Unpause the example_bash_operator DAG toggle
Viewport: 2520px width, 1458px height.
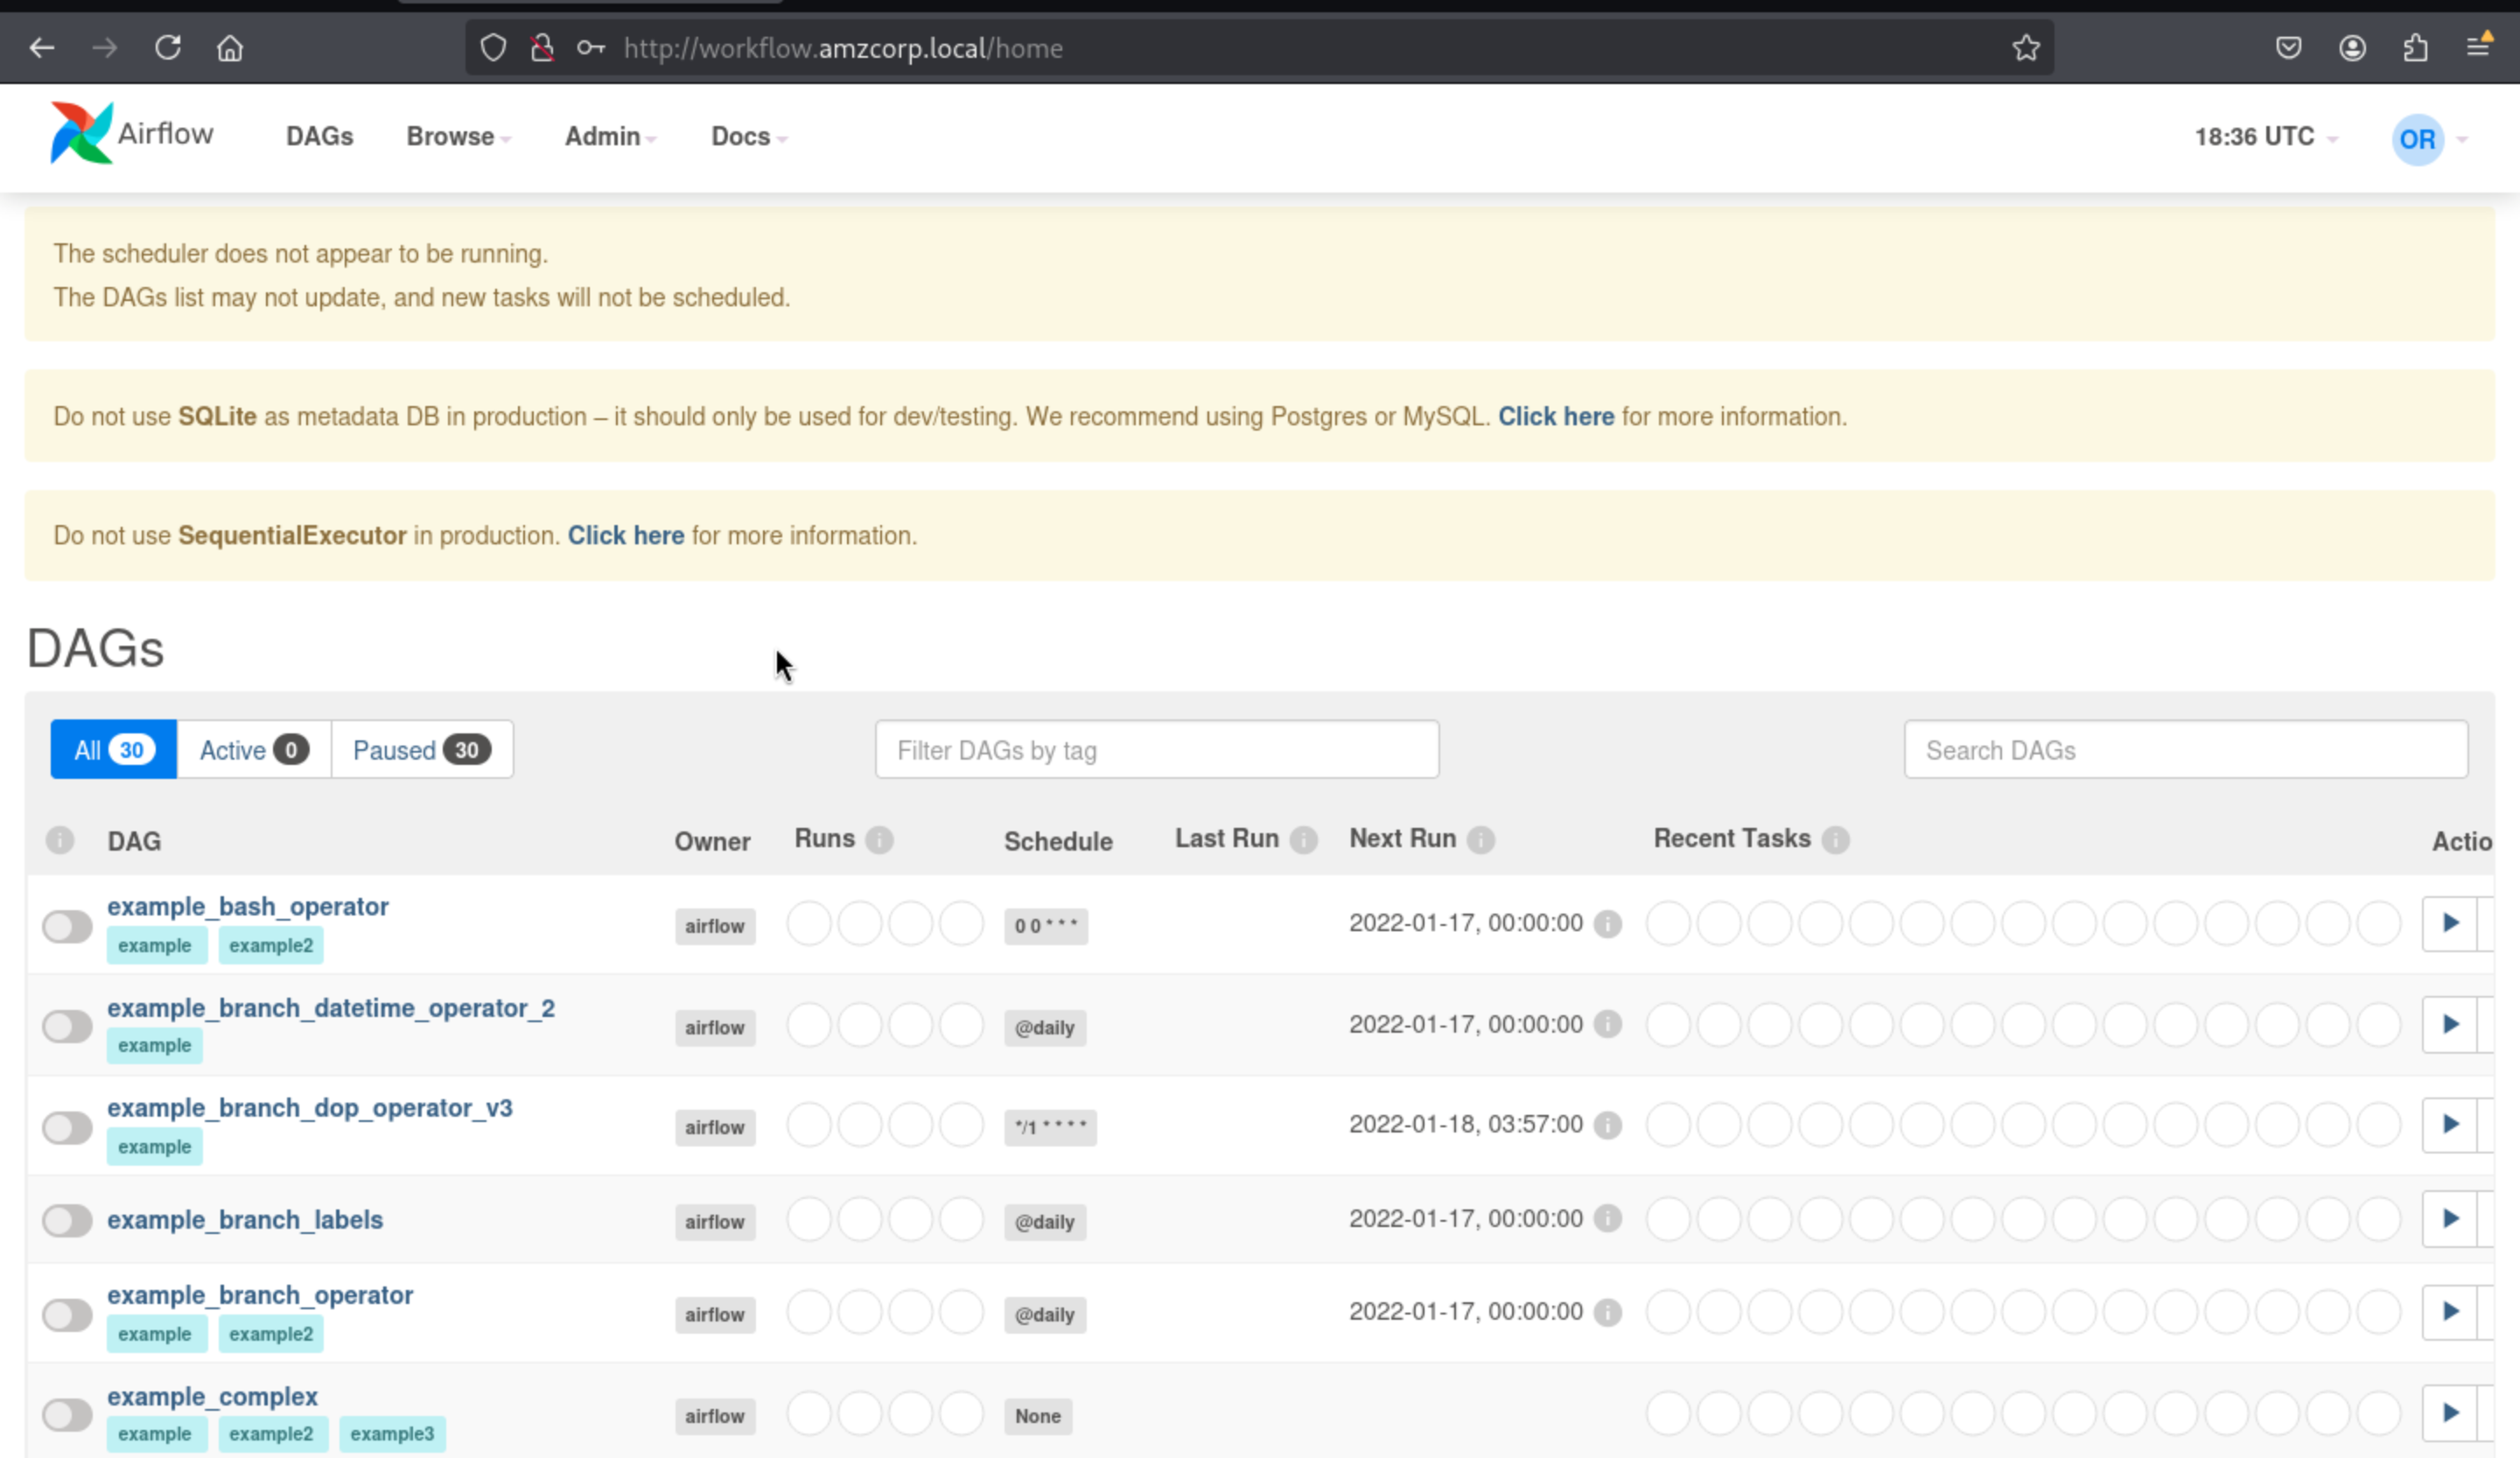67,926
